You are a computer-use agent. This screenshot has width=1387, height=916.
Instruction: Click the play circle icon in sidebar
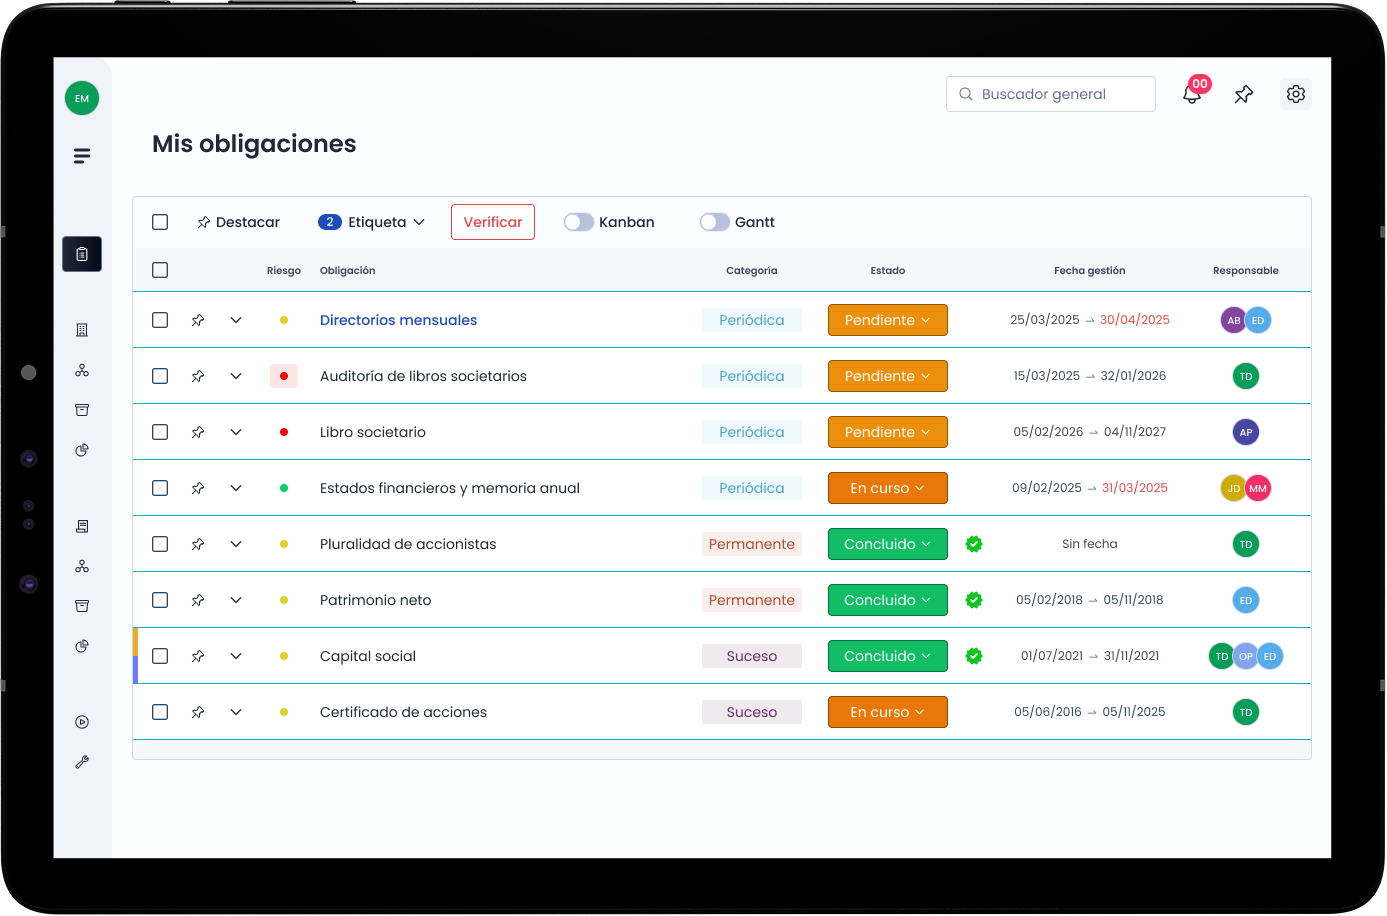[x=82, y=722]
